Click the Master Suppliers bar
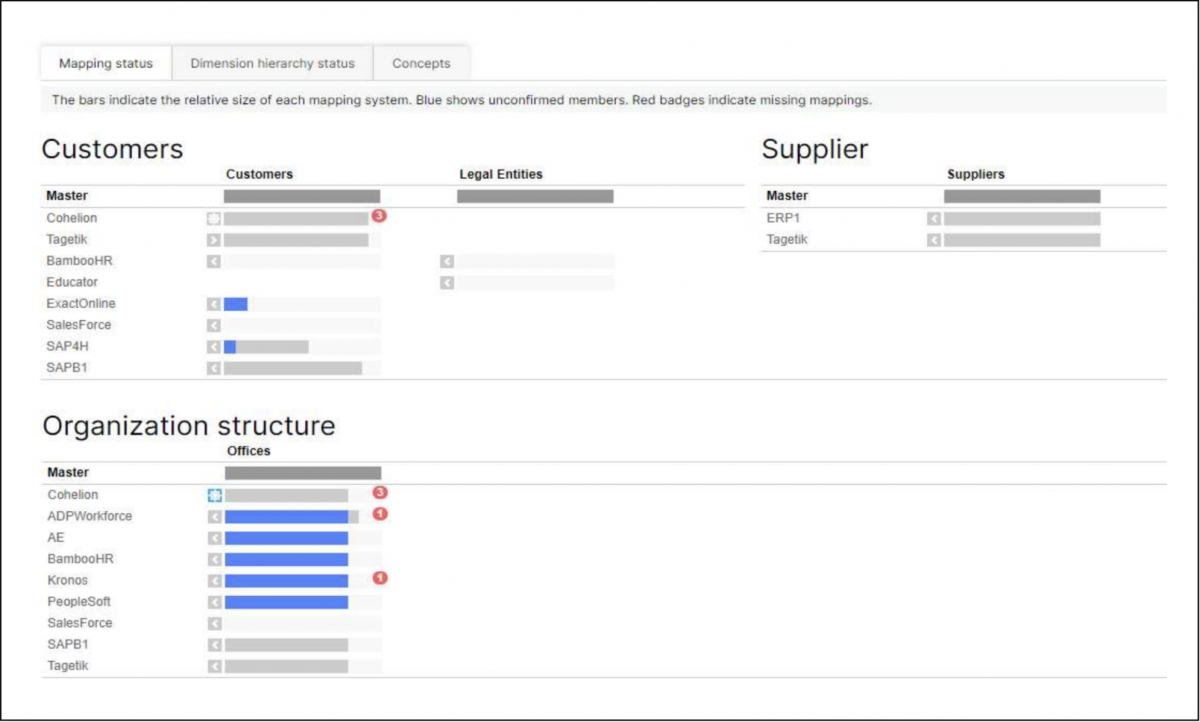Screen dimensions: 1200x722 (1022, 197)
